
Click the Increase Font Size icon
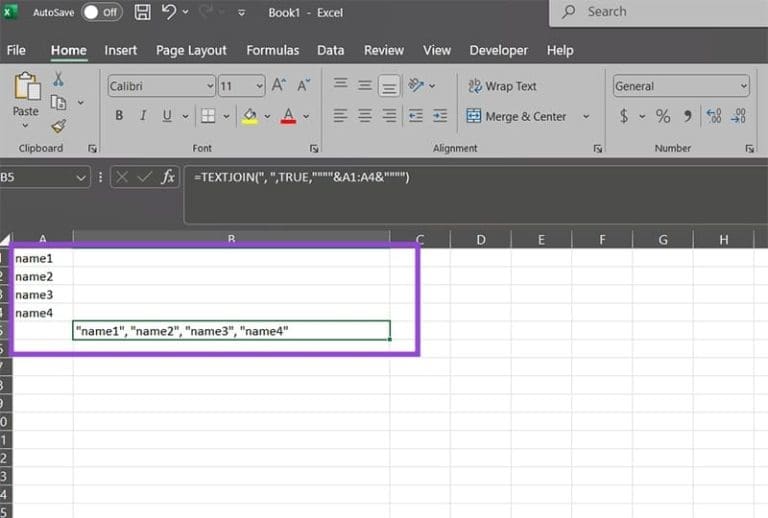[279, 86]
